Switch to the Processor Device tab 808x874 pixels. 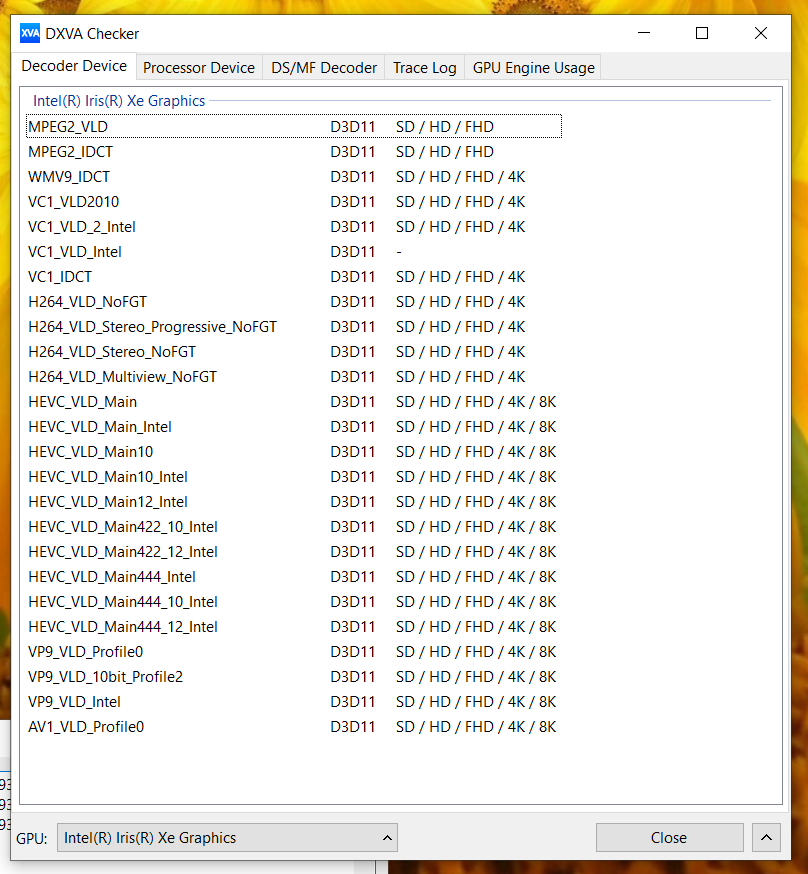[199, 67]
